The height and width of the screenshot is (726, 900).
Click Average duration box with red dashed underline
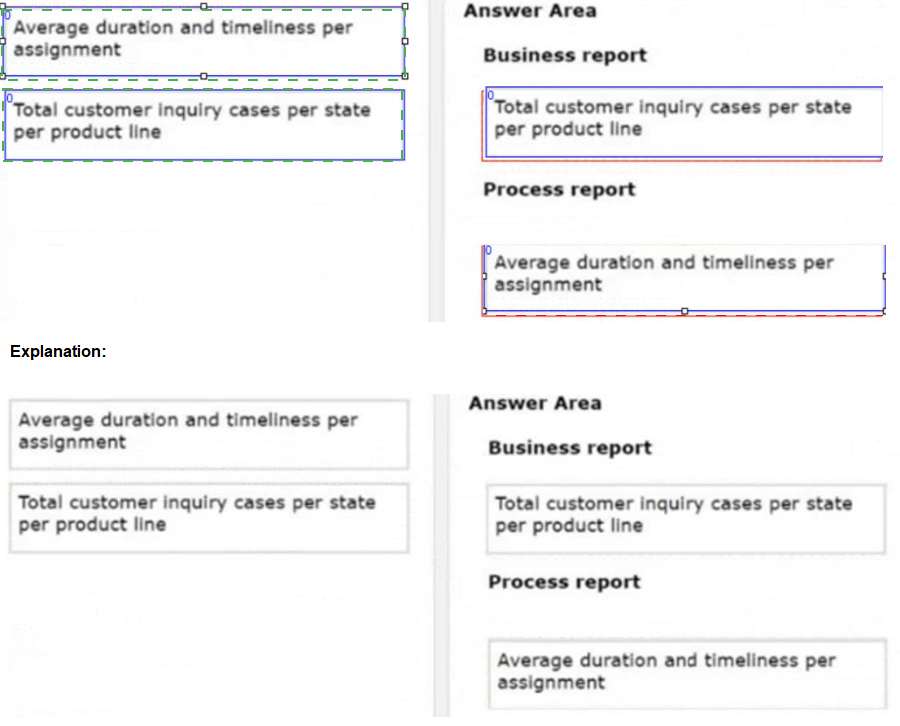point(684,279)
